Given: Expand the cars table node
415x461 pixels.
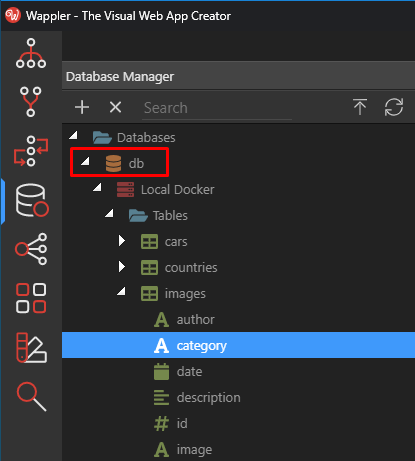Looking at the screenshot, I should click(x=122, y=241).
